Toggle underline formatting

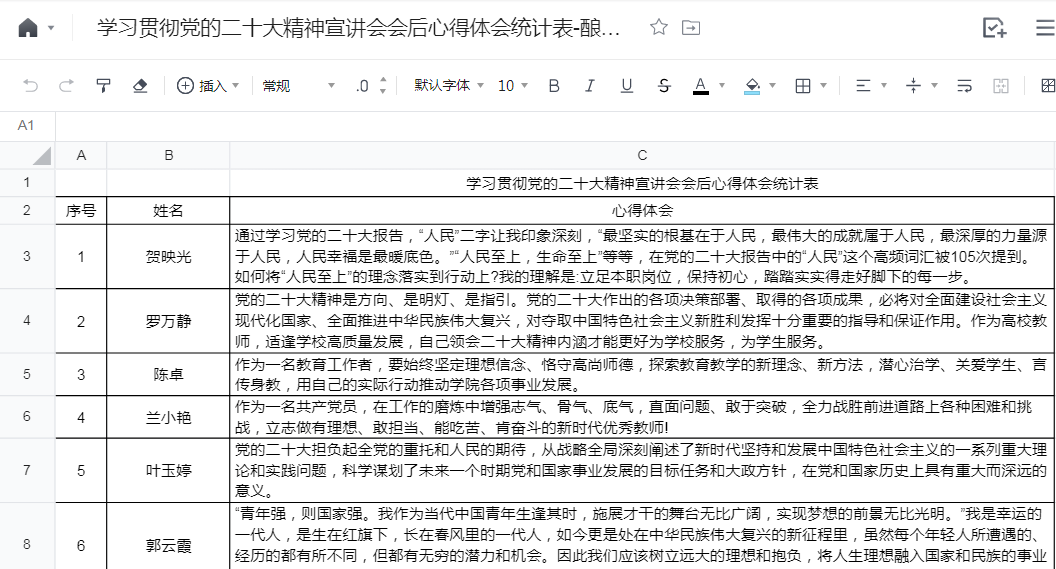pyautogui.click(x=626, y=86)
